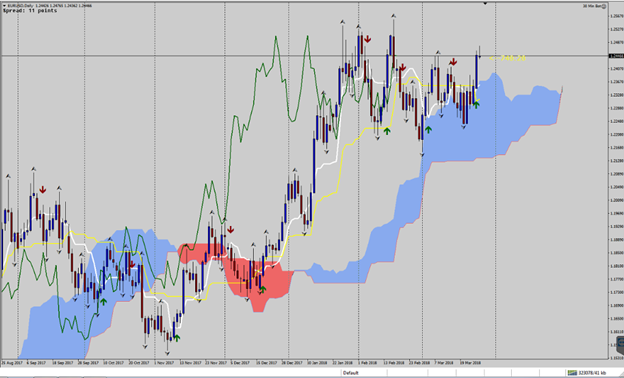The height and width of the screenshot is (378, 624).
Task: Click the green up arrow near 19 Mar 2018
Action: pyautogui.click(x=476, y=105)
